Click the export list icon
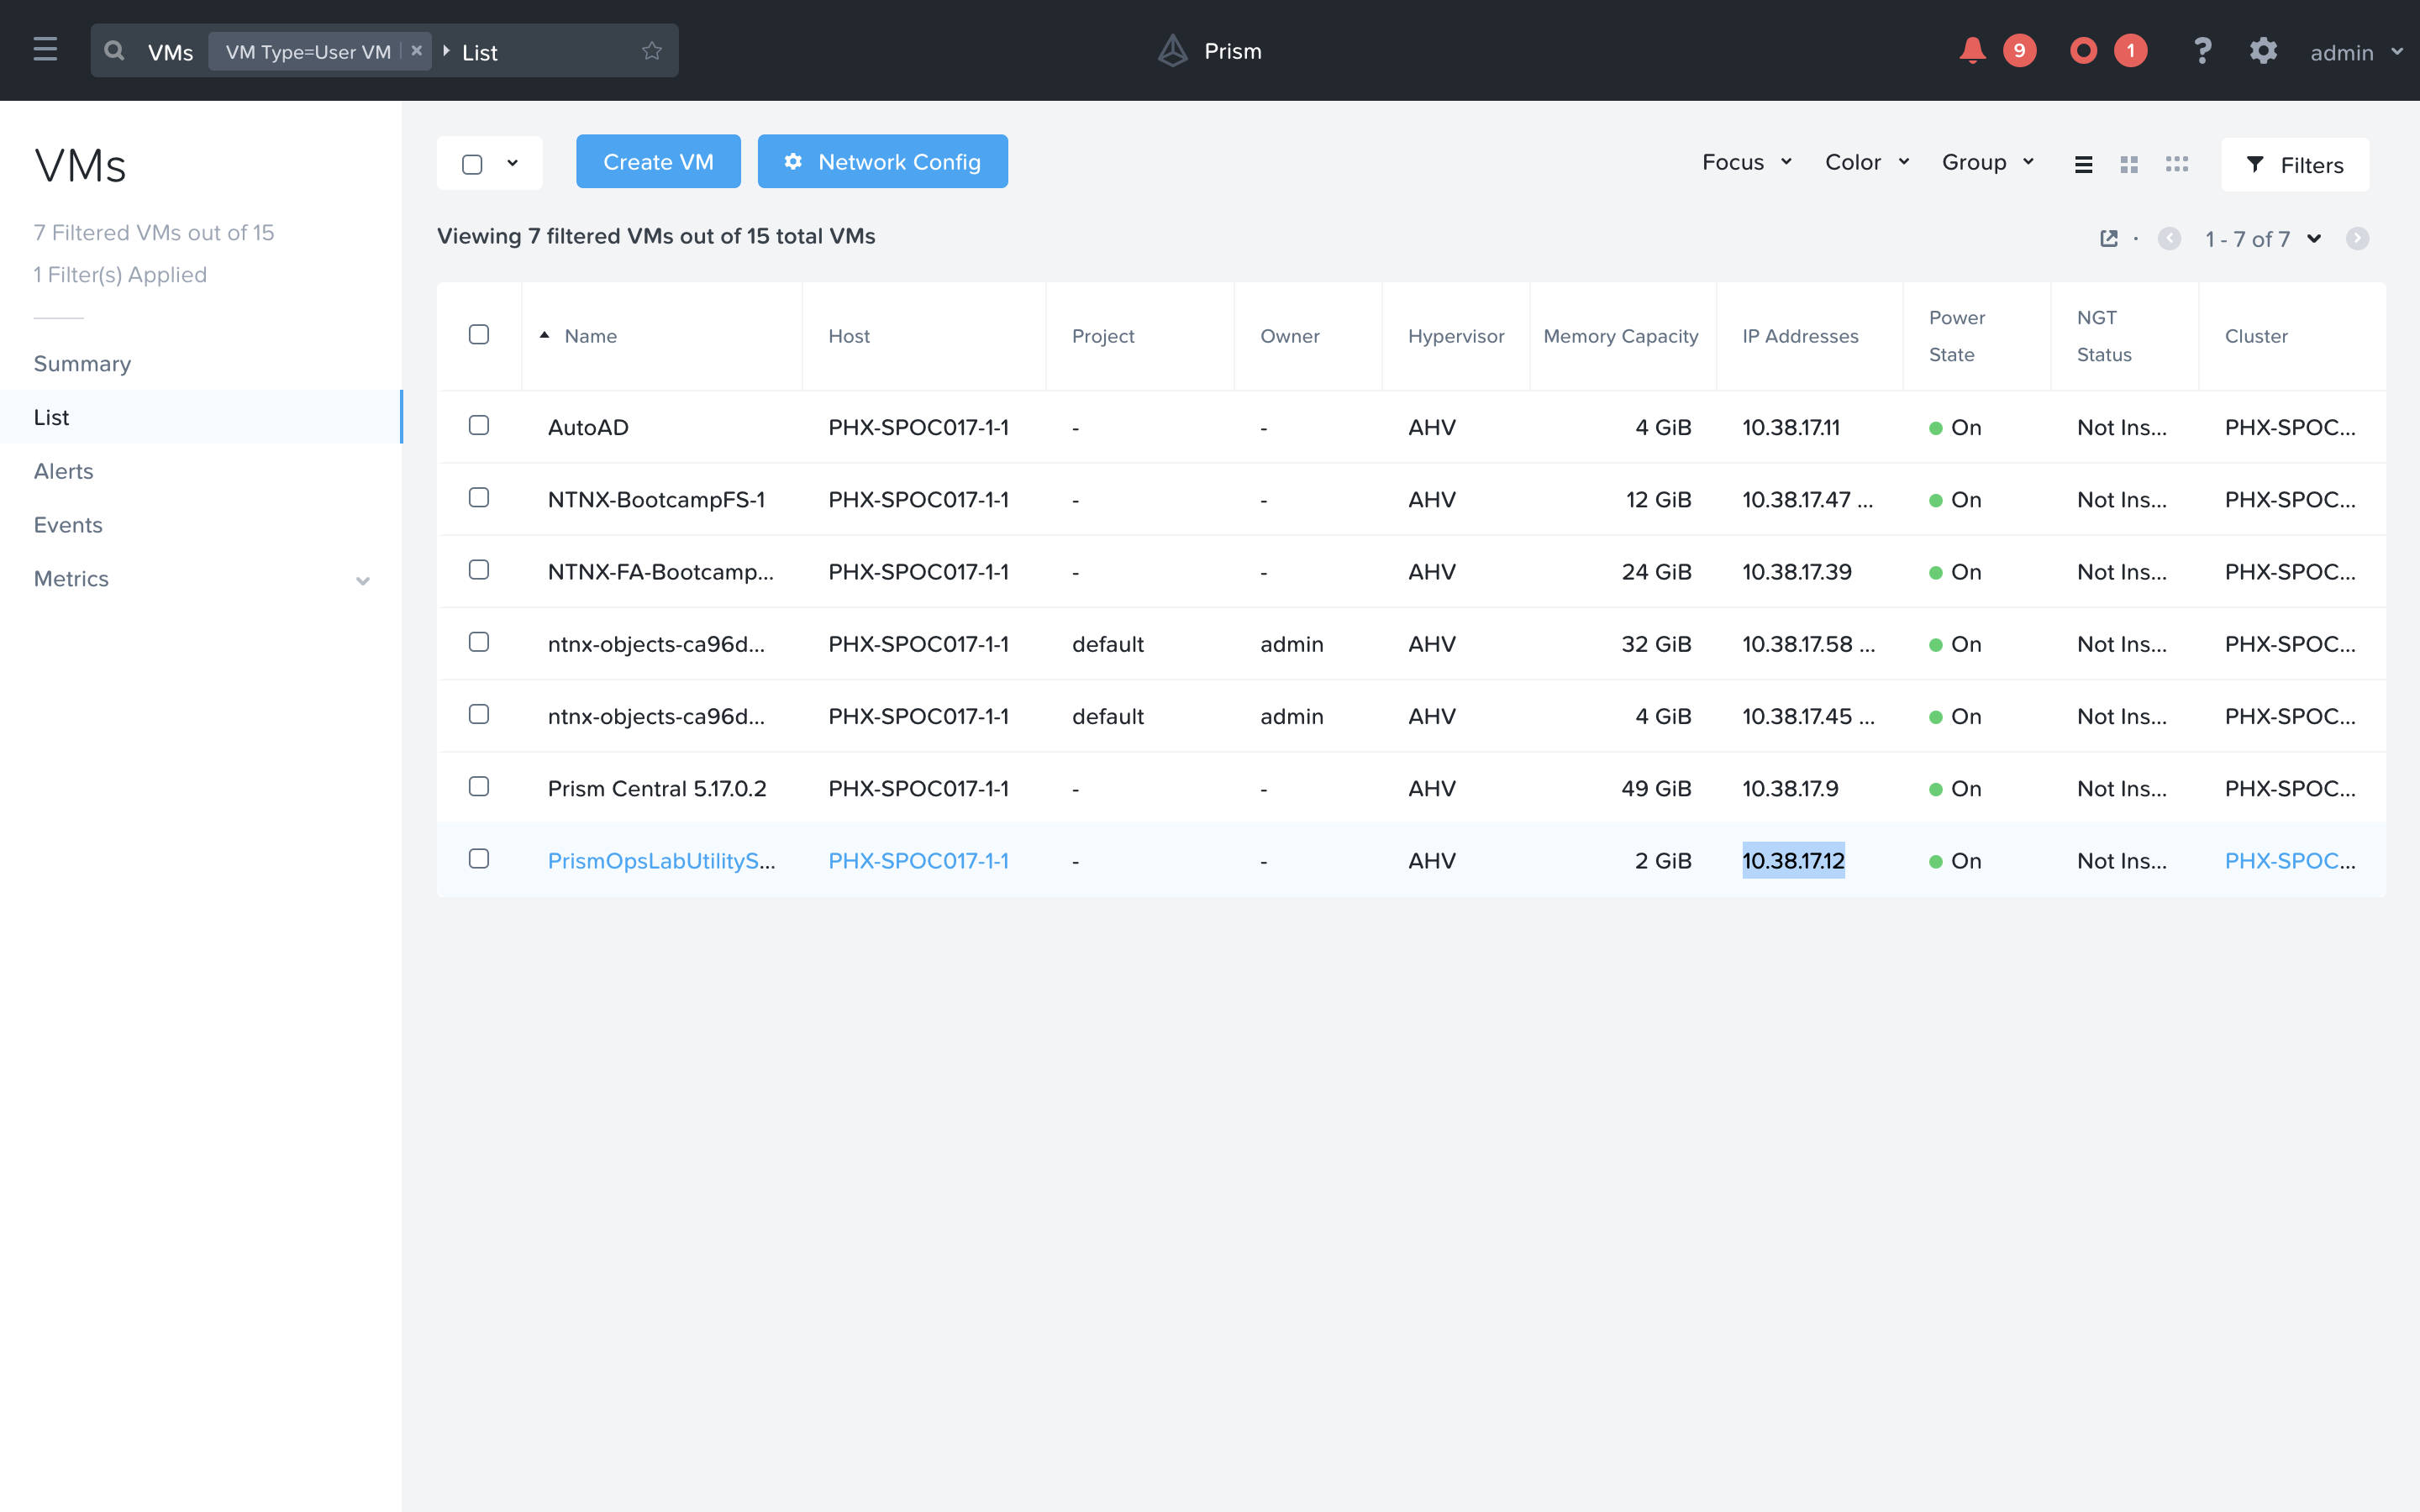This screenshot has width=2420, height=1512. 2109,238
